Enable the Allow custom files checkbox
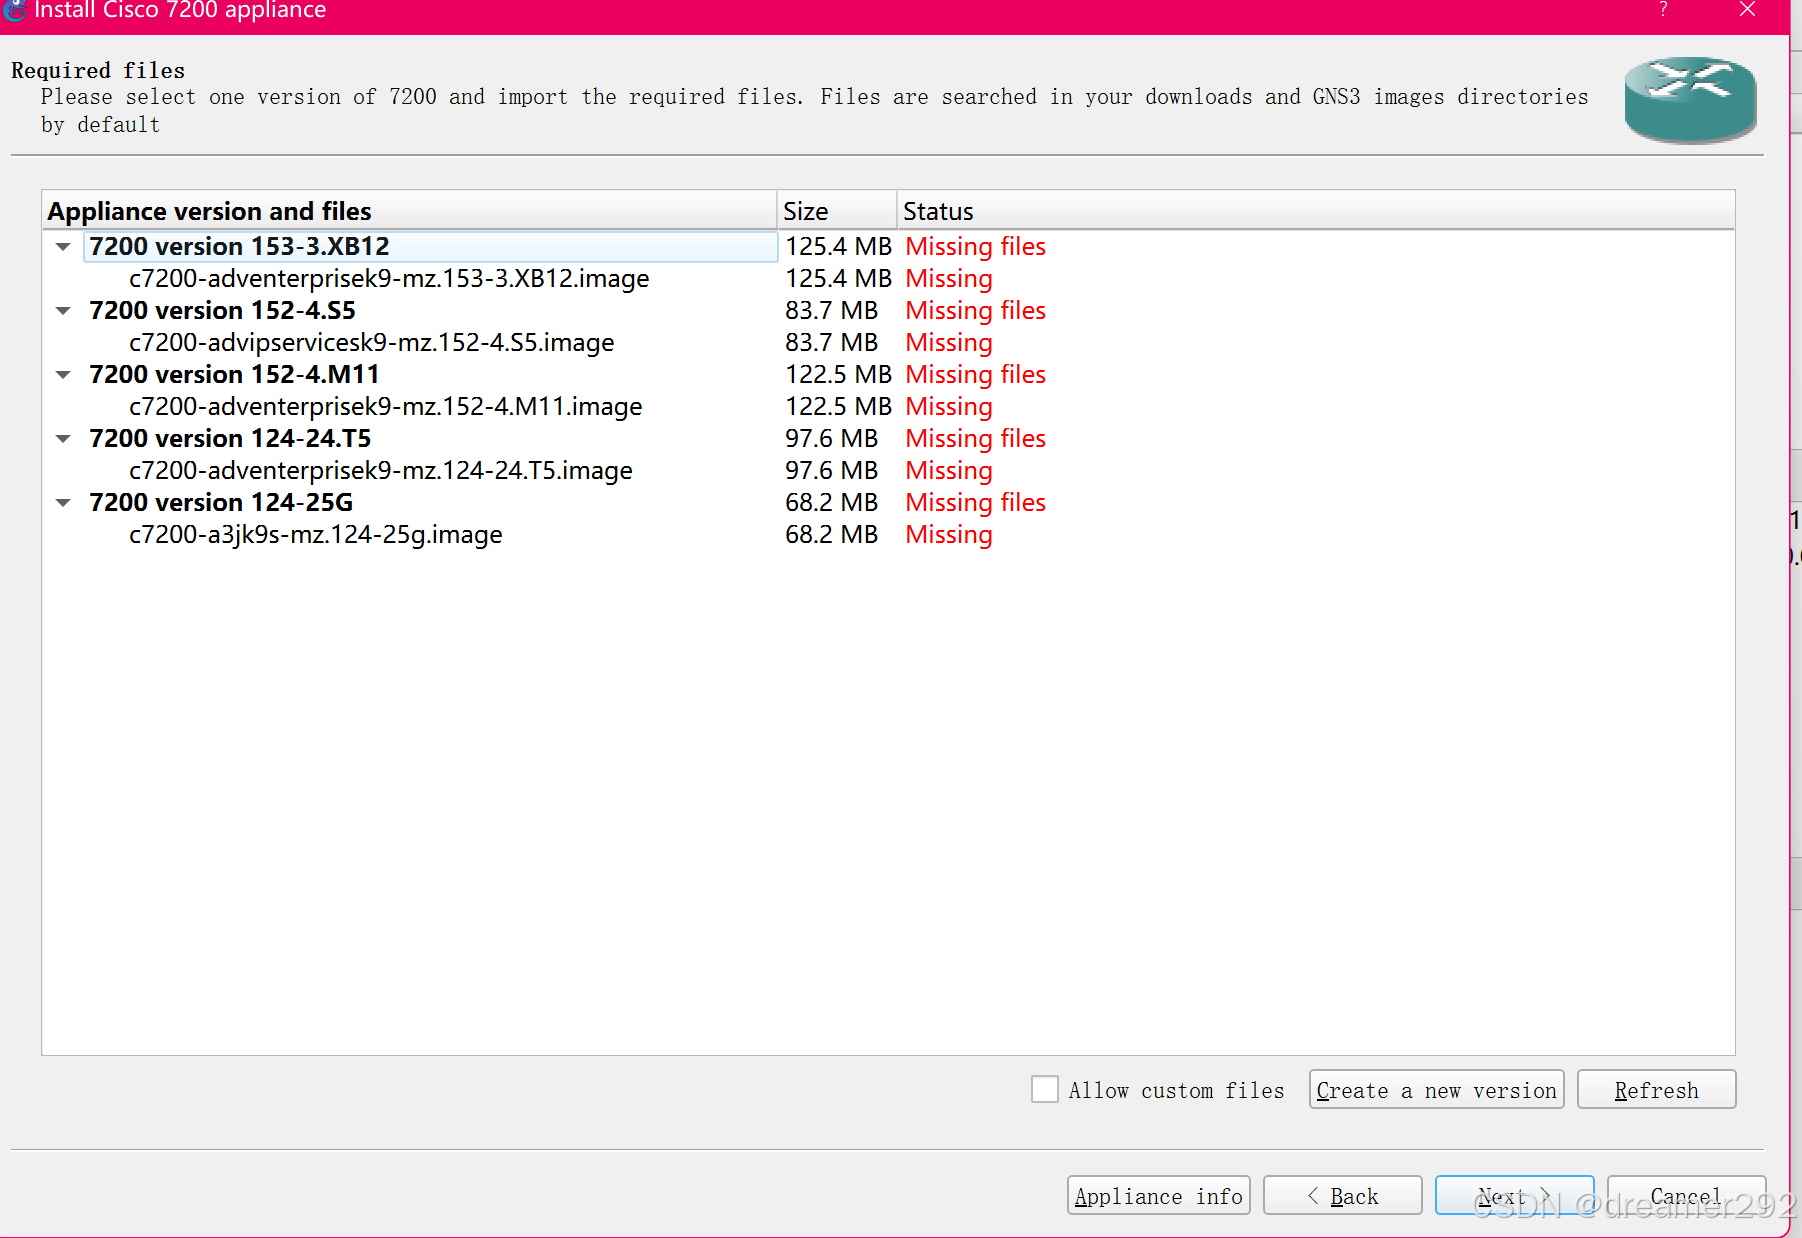 tap(1045, 1089)
